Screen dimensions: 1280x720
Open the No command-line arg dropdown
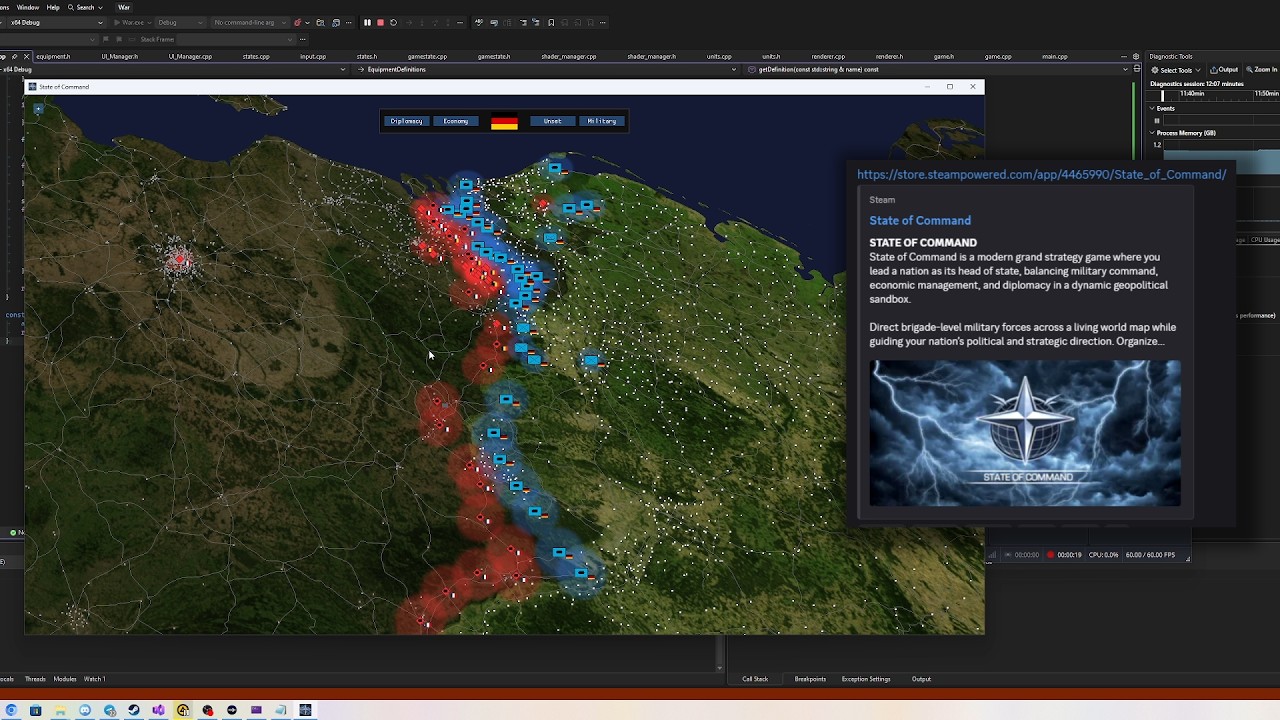click(248, 22)
